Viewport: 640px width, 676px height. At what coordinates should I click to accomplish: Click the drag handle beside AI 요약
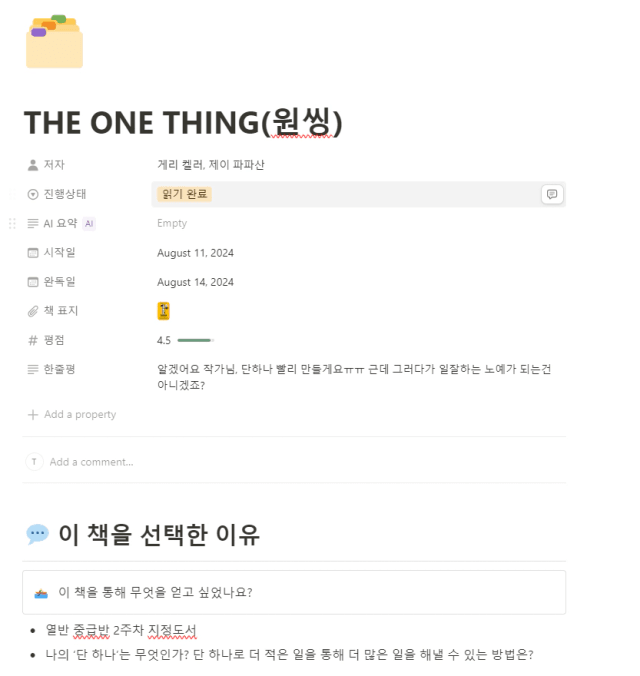[x=12, y=223]
